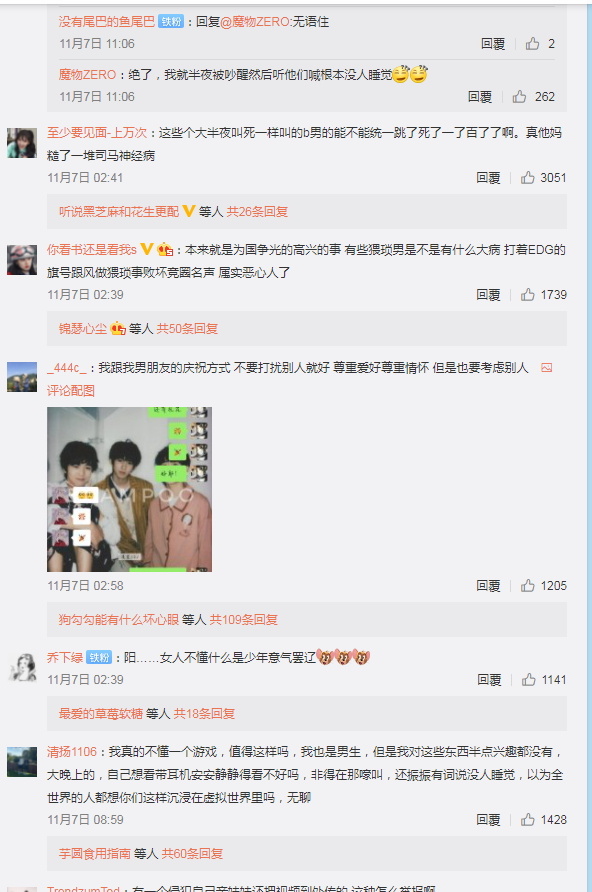Like 清扬1106's comment with 1428 likes
Screen dimensions: 592x892
tap(527, 819)
